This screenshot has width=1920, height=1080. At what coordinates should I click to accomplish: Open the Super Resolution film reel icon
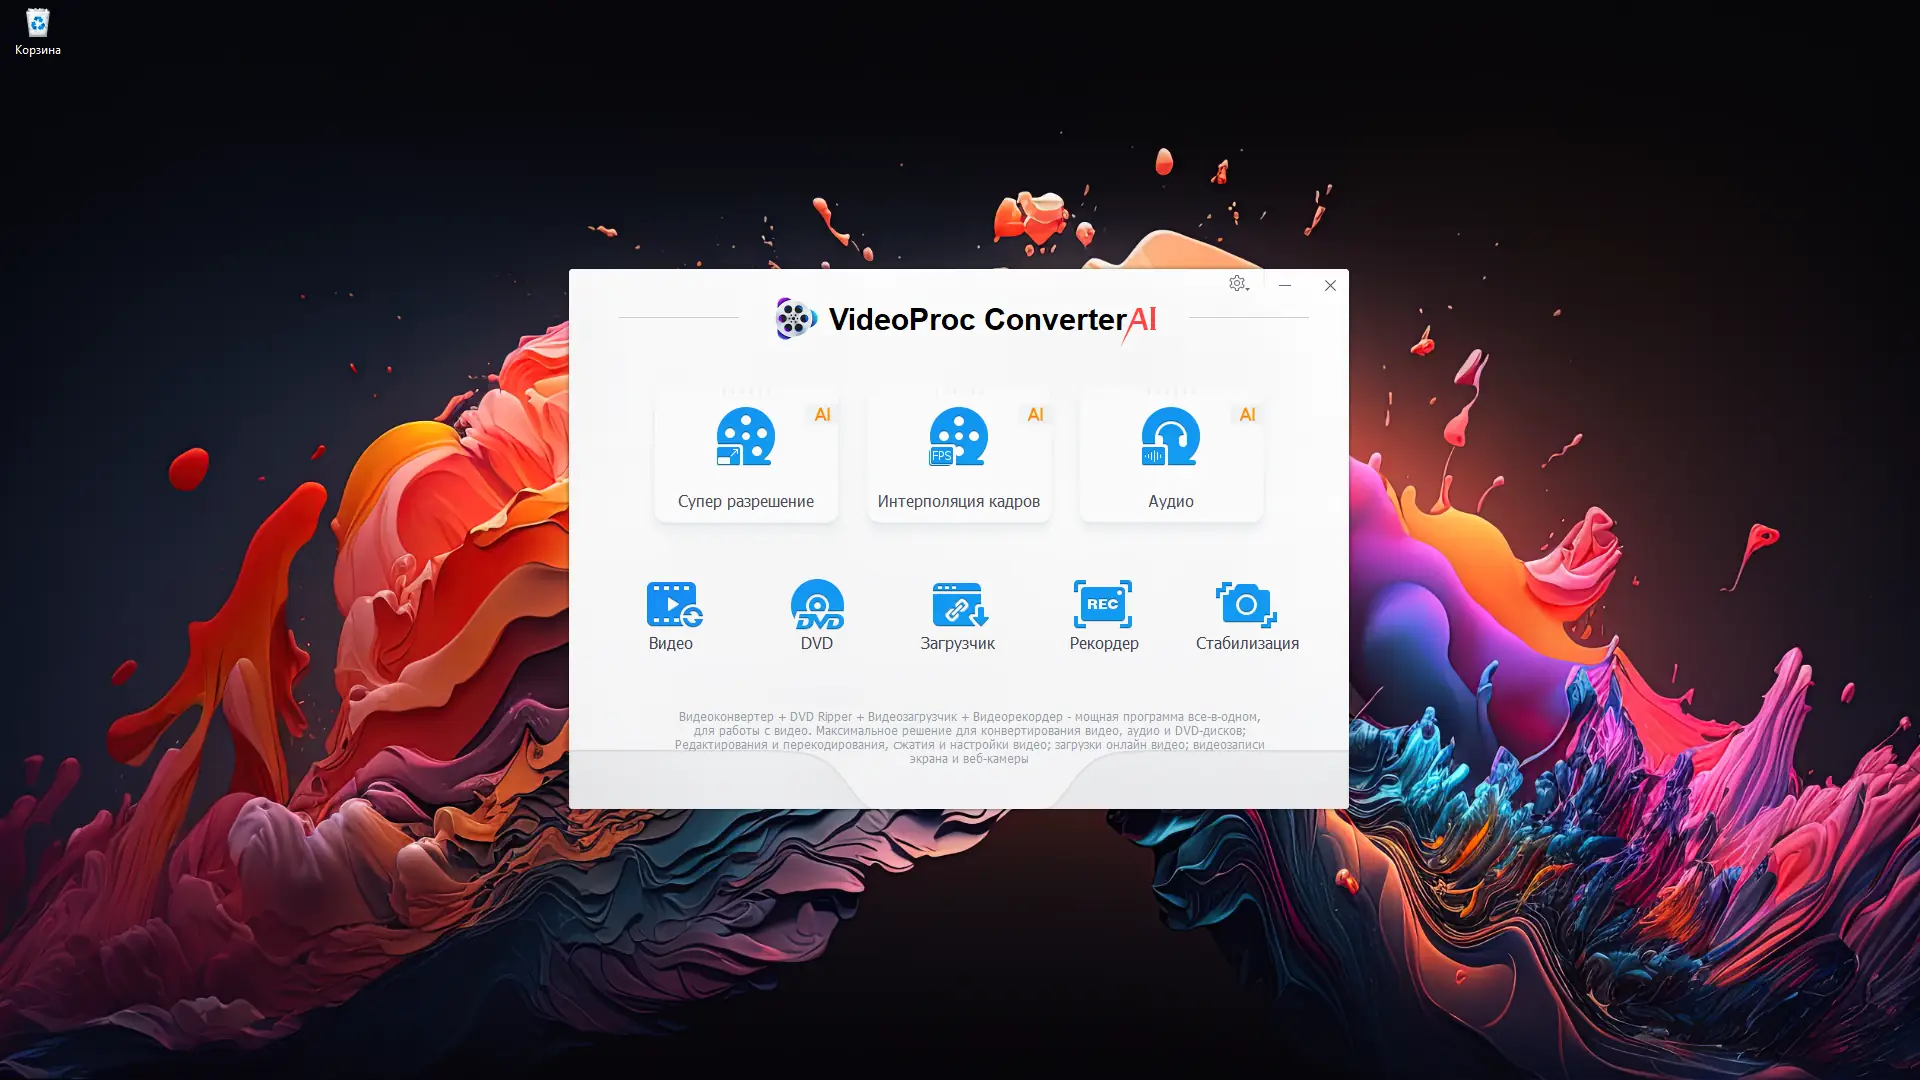click(745, 437)
